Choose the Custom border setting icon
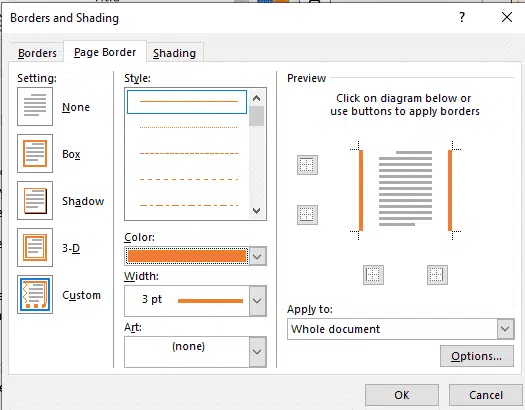 click(35, 295)
